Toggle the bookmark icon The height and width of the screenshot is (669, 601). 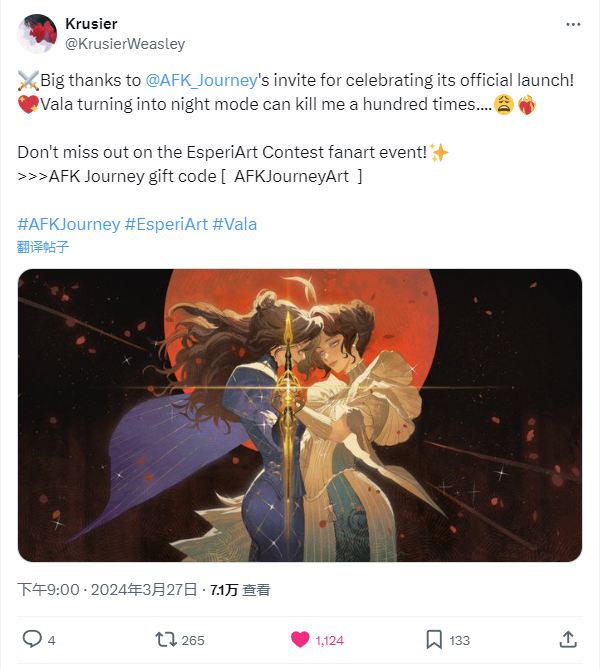pyautogui.click(x=434, y=640)
